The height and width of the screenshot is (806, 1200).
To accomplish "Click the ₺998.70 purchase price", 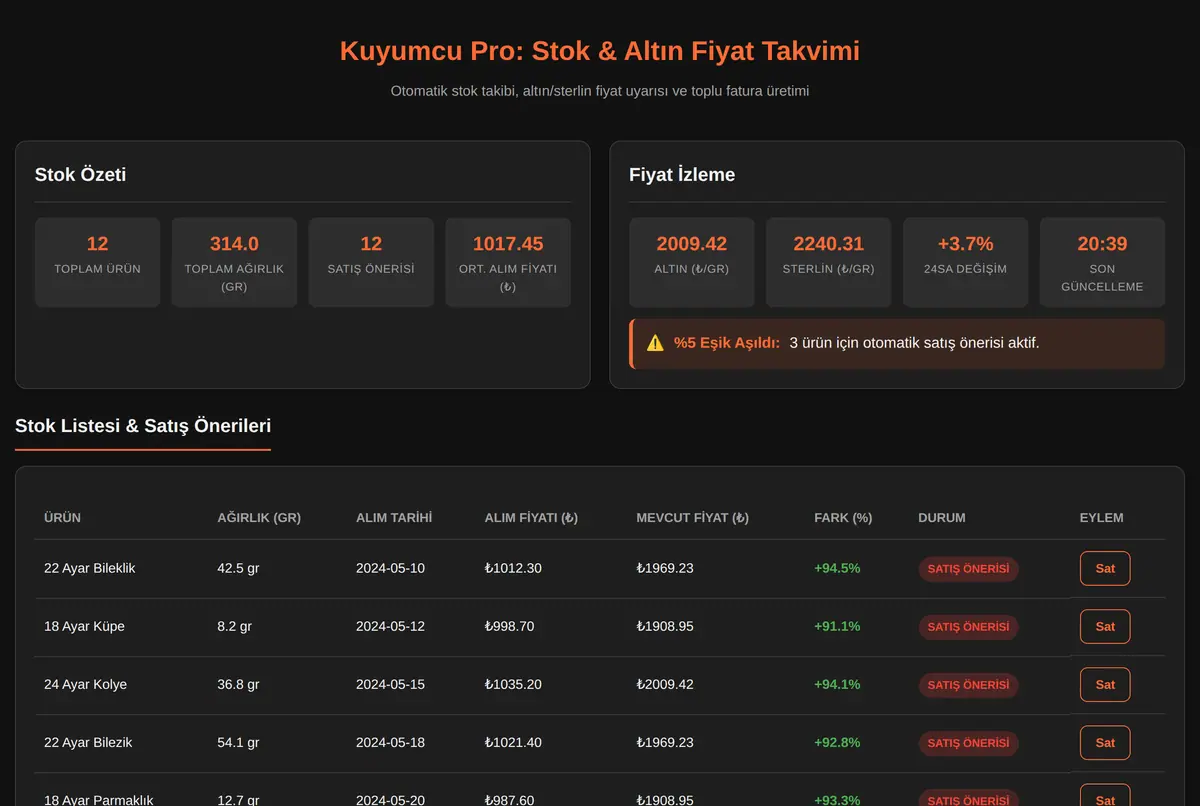I will click(x=509, y=626).
